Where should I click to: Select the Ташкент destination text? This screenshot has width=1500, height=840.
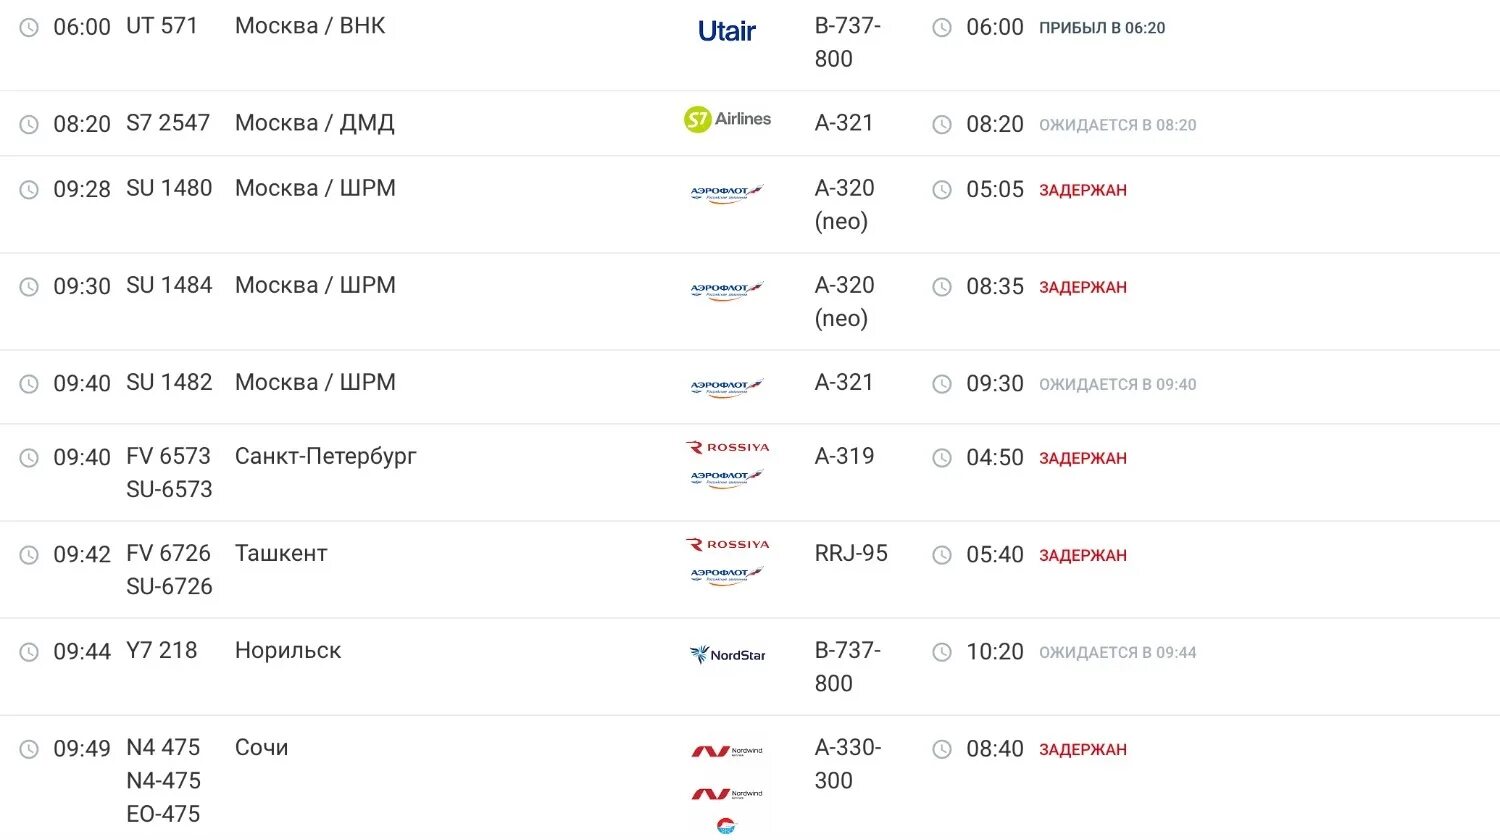coord(281,553)
